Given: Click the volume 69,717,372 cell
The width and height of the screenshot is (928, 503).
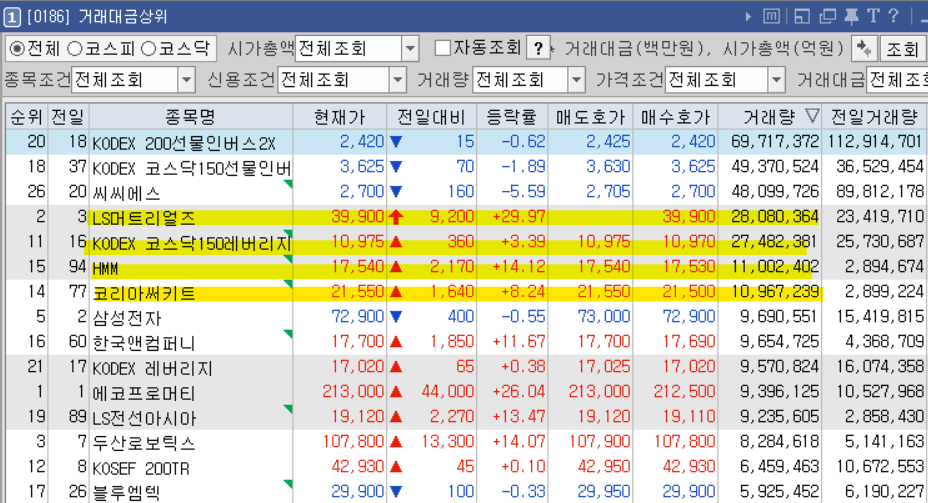Looking at the screenshot, I should [775, 141].
